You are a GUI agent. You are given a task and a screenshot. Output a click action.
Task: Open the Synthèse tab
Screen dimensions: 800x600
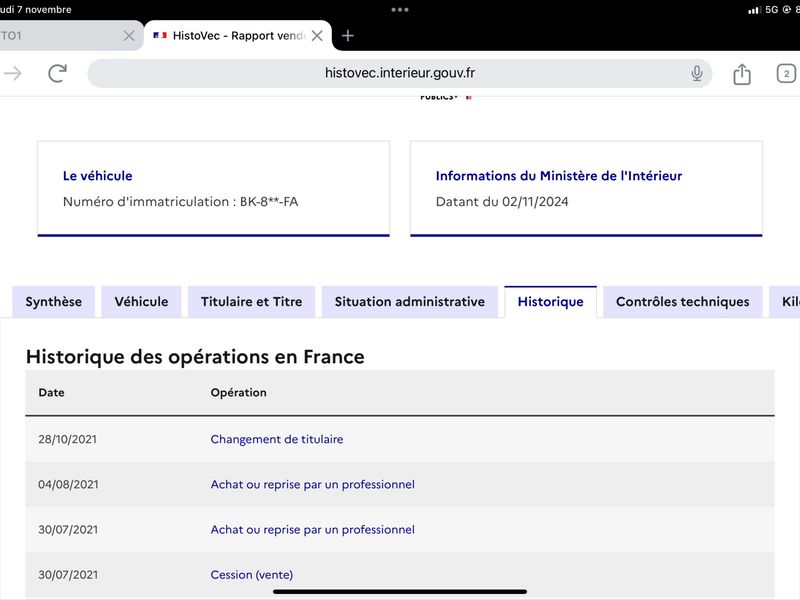(x=54, y=302)
